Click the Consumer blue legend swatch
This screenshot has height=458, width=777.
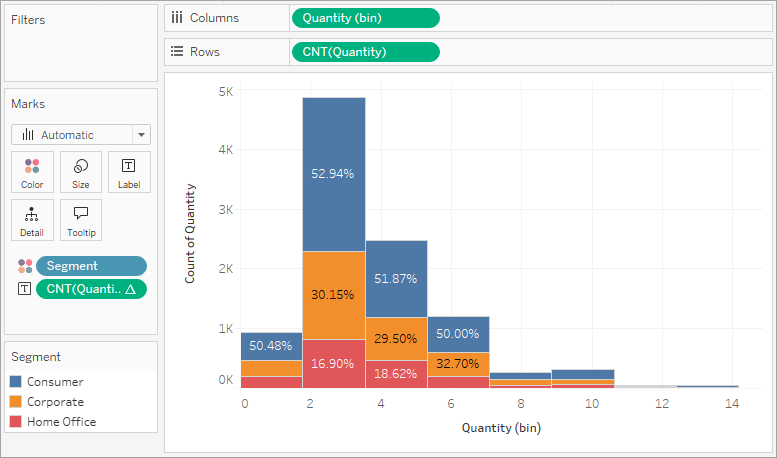[16, 382]
